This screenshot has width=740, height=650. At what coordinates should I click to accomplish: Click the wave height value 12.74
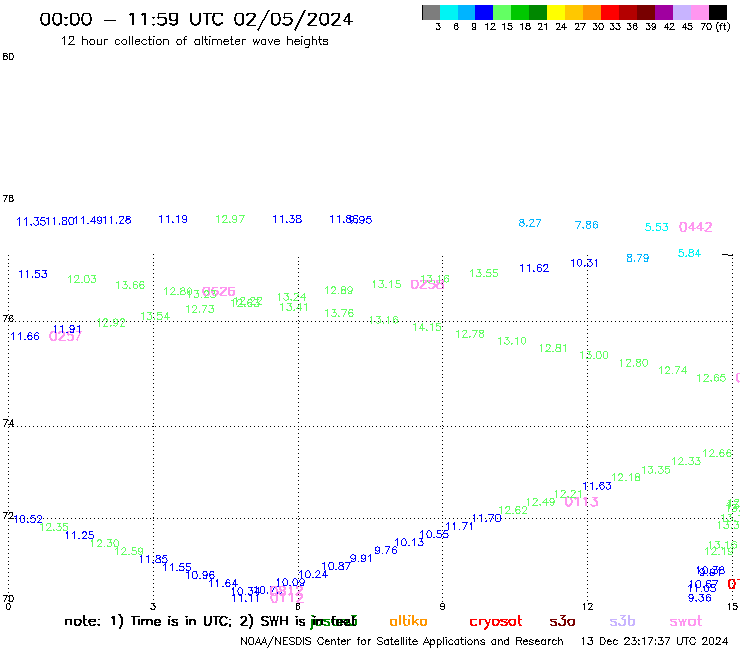[x=673, y=370]
